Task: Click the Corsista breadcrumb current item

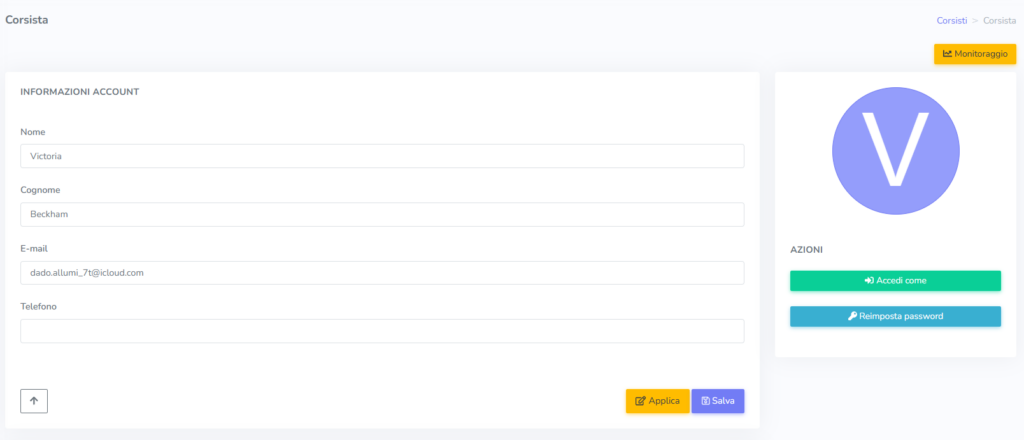Action: point(999,20)
